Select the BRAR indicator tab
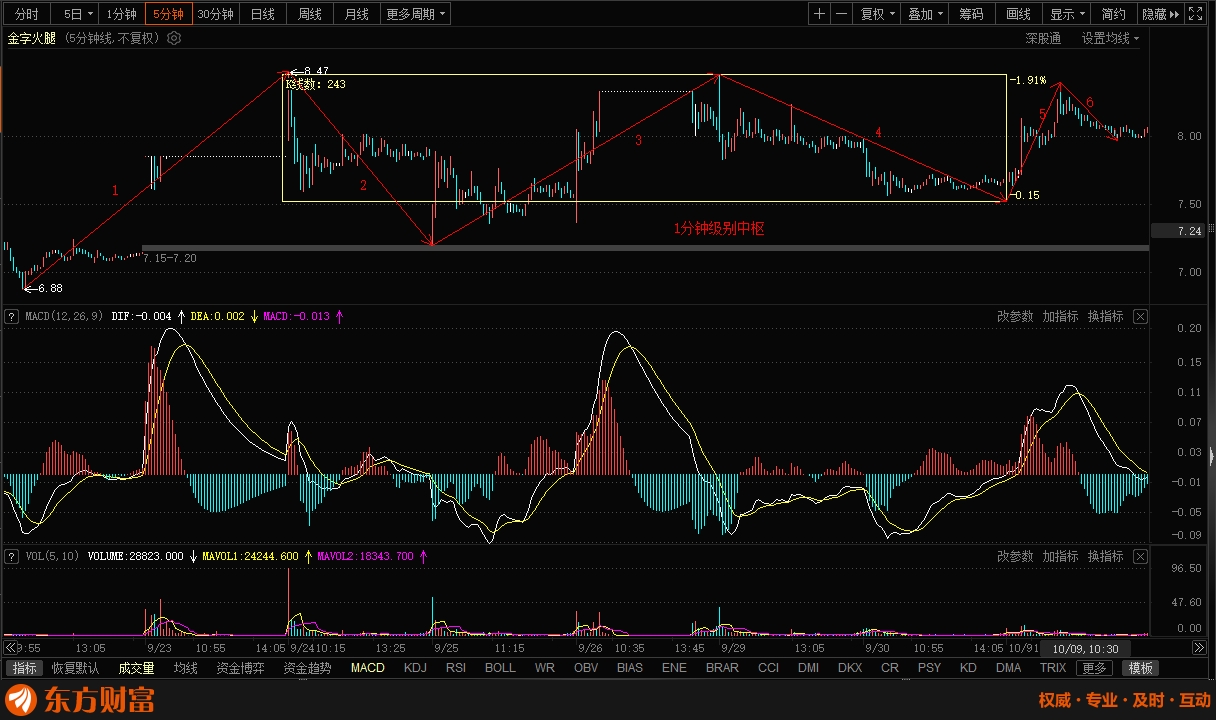Viewport: 1216px width, 720px height. 722,668
